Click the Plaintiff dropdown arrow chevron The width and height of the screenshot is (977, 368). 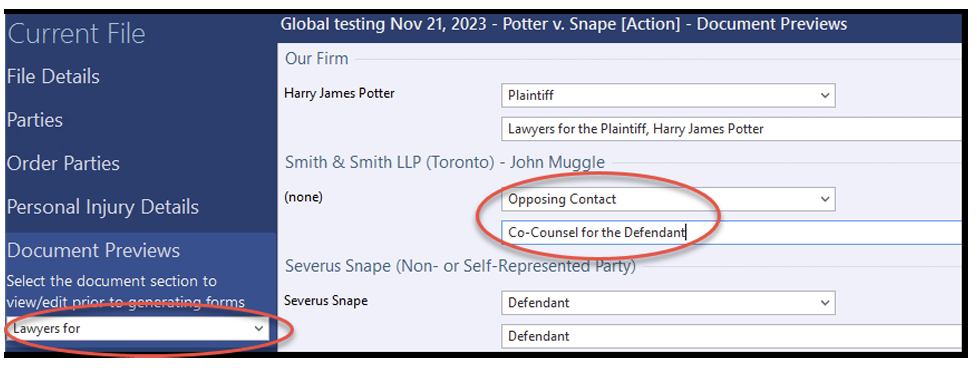pyautogui.click(x=825, y=96)
